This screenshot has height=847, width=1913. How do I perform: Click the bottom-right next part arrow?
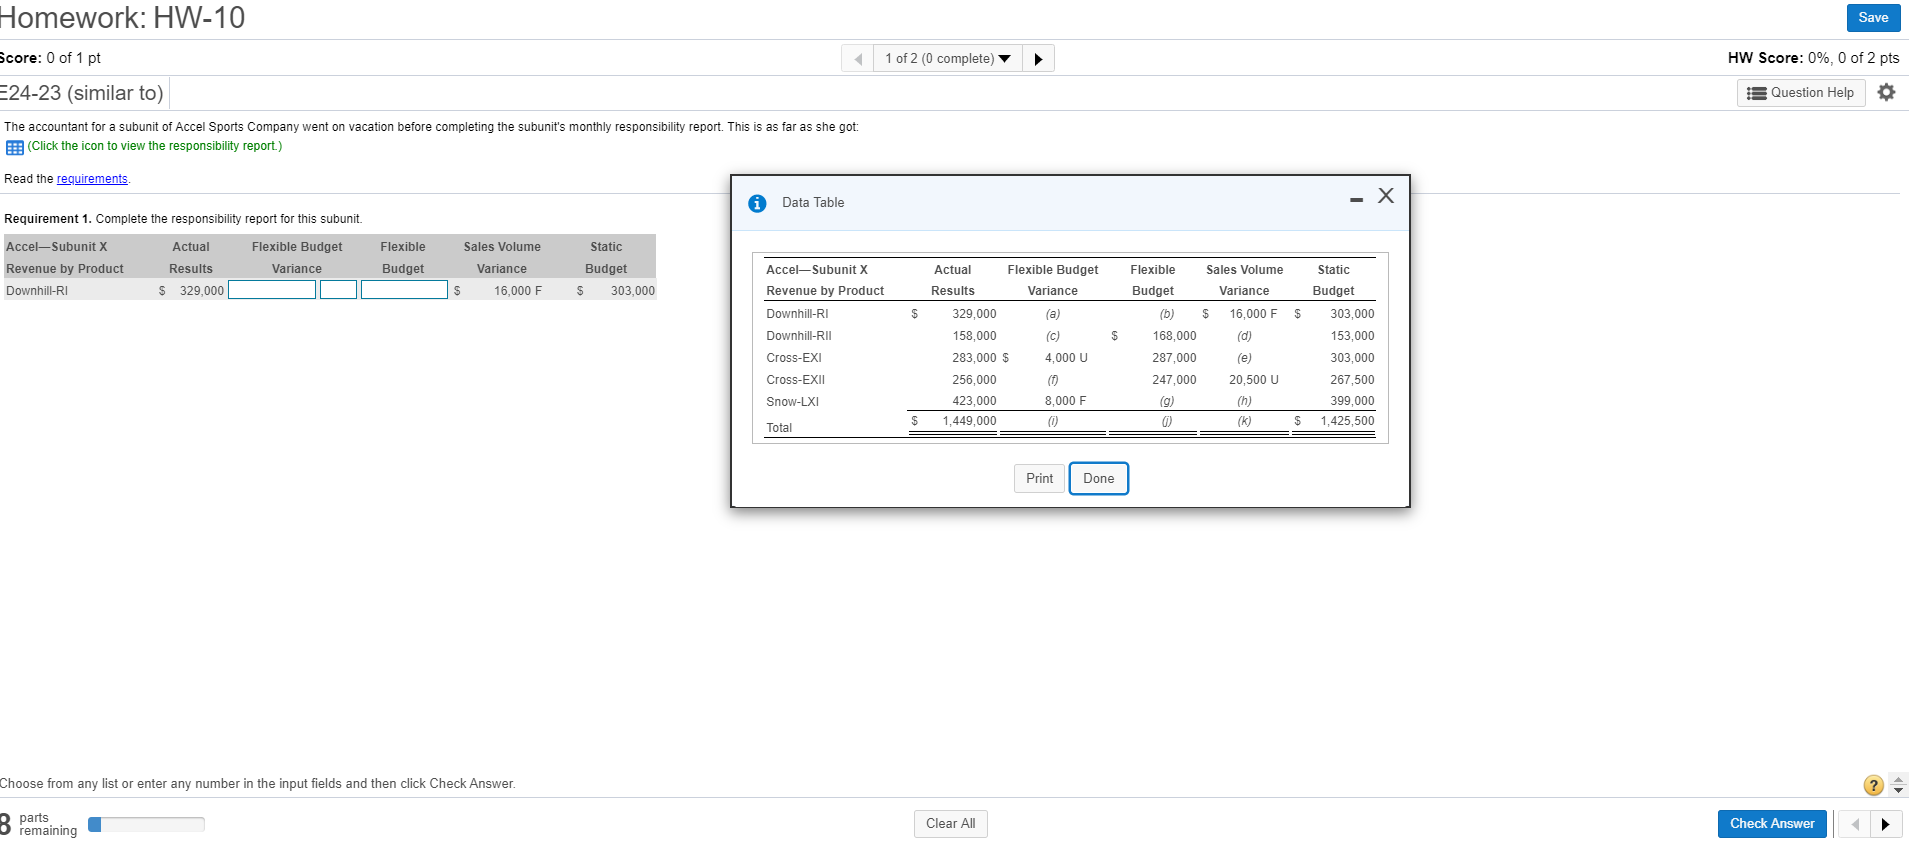1886,824
